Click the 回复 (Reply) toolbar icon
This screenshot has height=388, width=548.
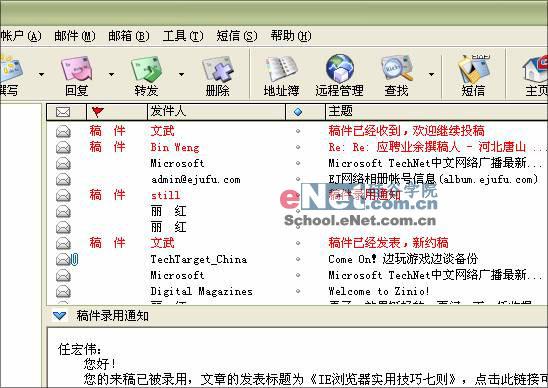pos(76,69)
